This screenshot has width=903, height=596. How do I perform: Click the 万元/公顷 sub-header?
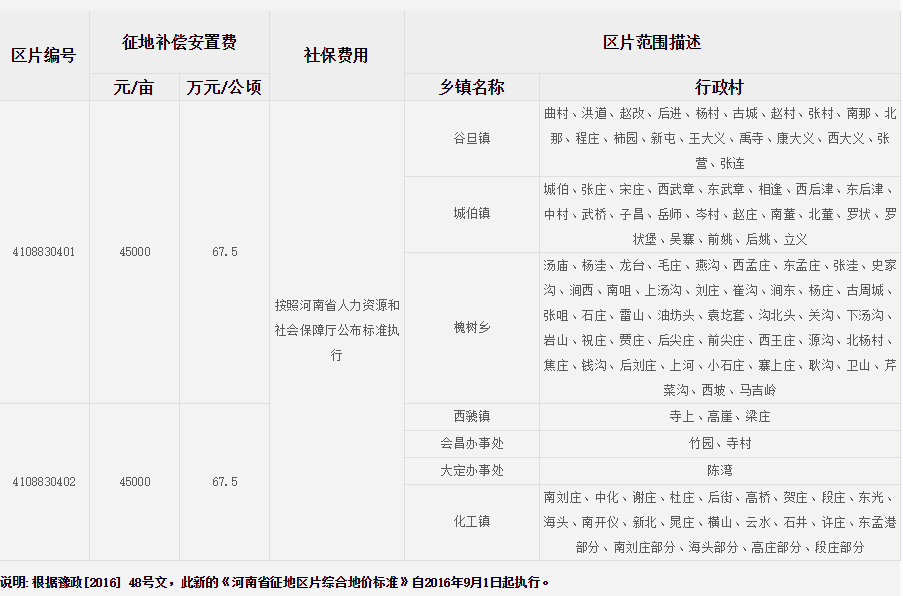pos(224,88)
